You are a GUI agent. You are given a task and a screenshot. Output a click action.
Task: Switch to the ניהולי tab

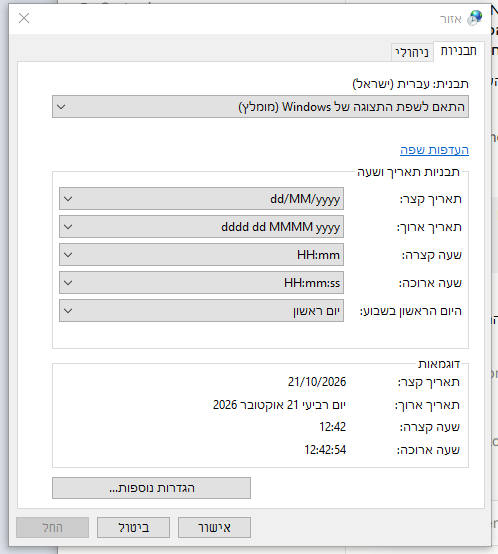[x=412, y=52]
